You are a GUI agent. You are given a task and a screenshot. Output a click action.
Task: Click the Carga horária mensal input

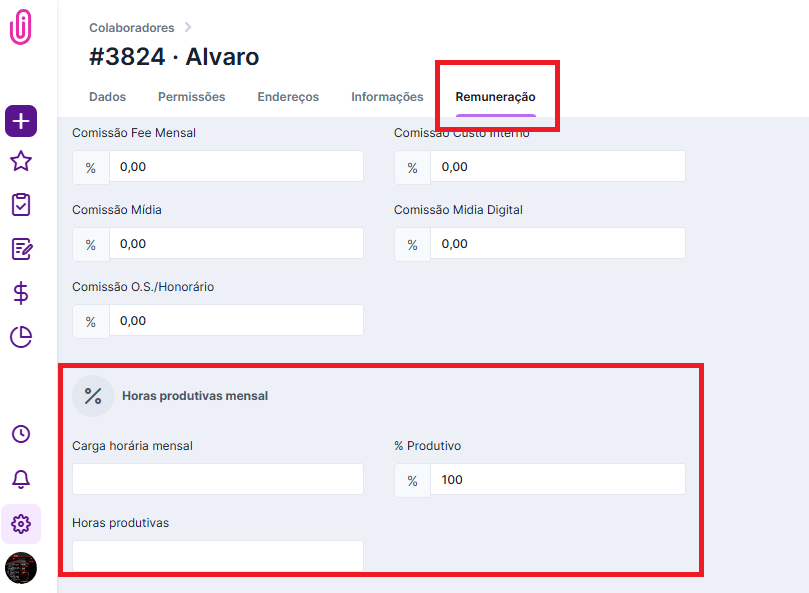(218, 479)
